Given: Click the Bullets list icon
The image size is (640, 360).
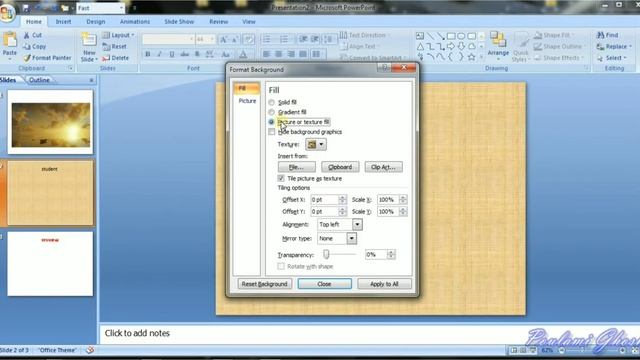Looking at the screenshot, I should [x=267, y=39].
